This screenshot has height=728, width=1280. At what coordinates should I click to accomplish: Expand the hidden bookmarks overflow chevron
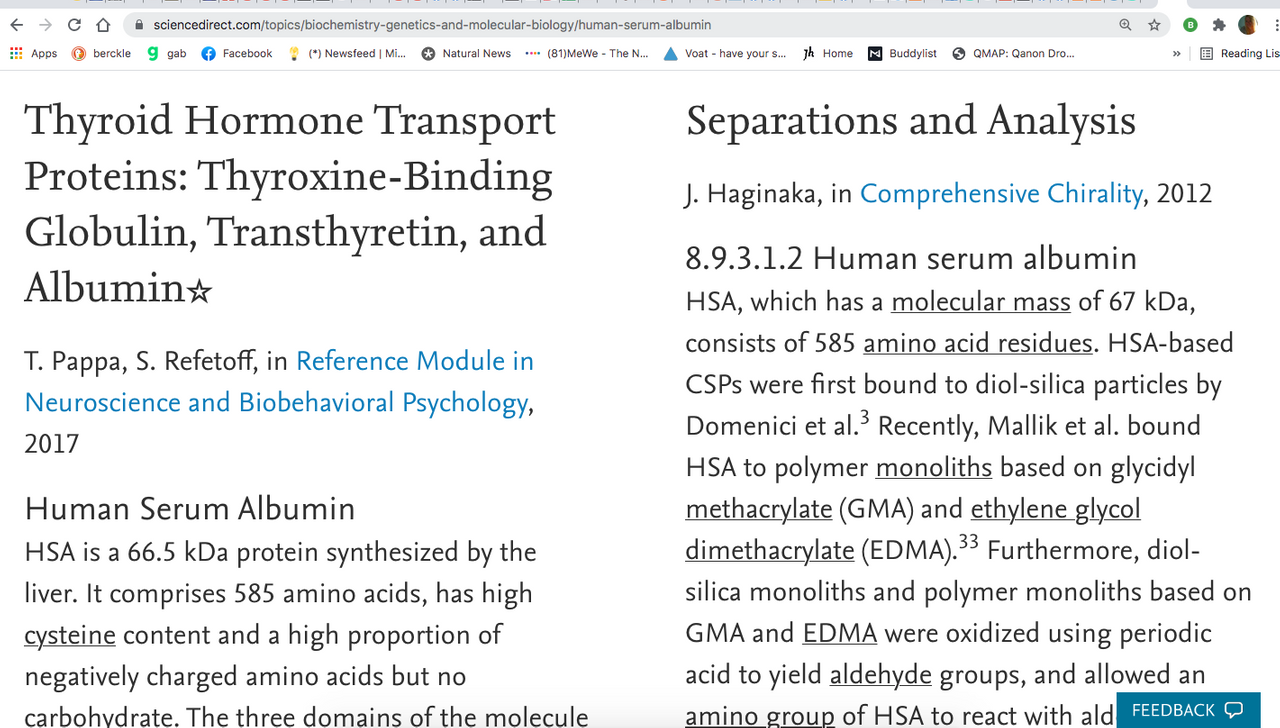click(x=1176, y=53)
